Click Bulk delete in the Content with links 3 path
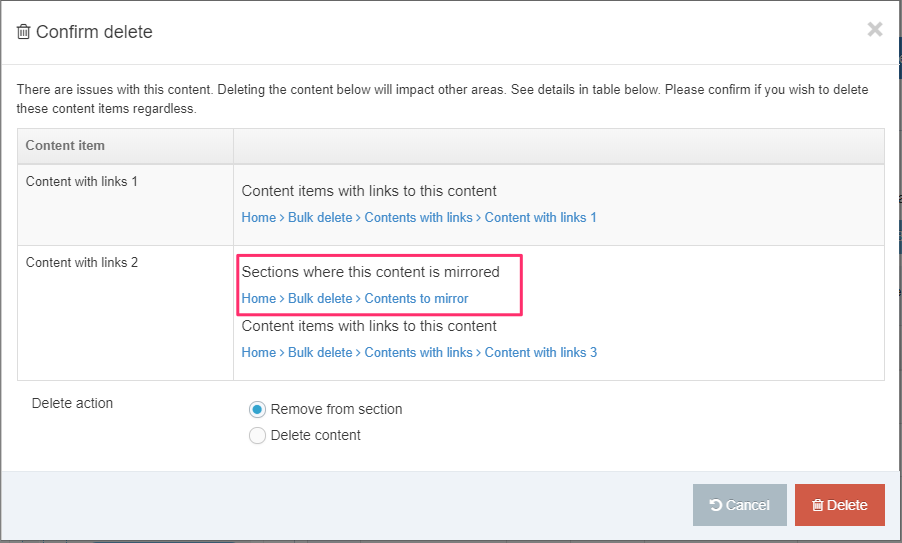The height and width of the screenshot is (543, 902). [320, 352]
